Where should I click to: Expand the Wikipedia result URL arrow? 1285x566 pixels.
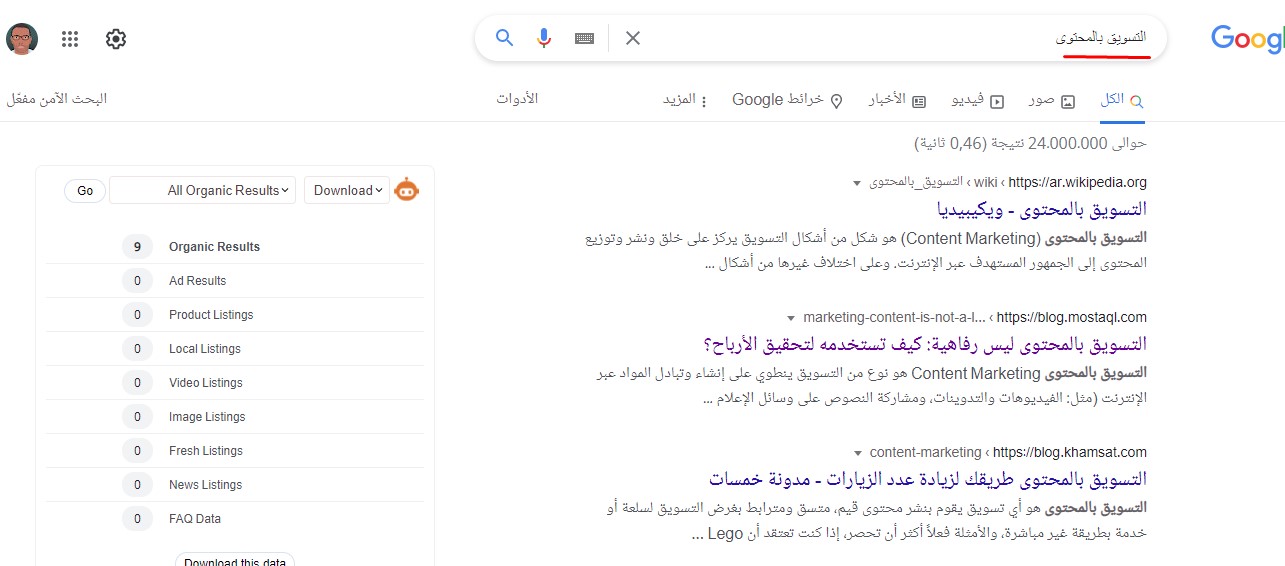(x=857, y=183)
